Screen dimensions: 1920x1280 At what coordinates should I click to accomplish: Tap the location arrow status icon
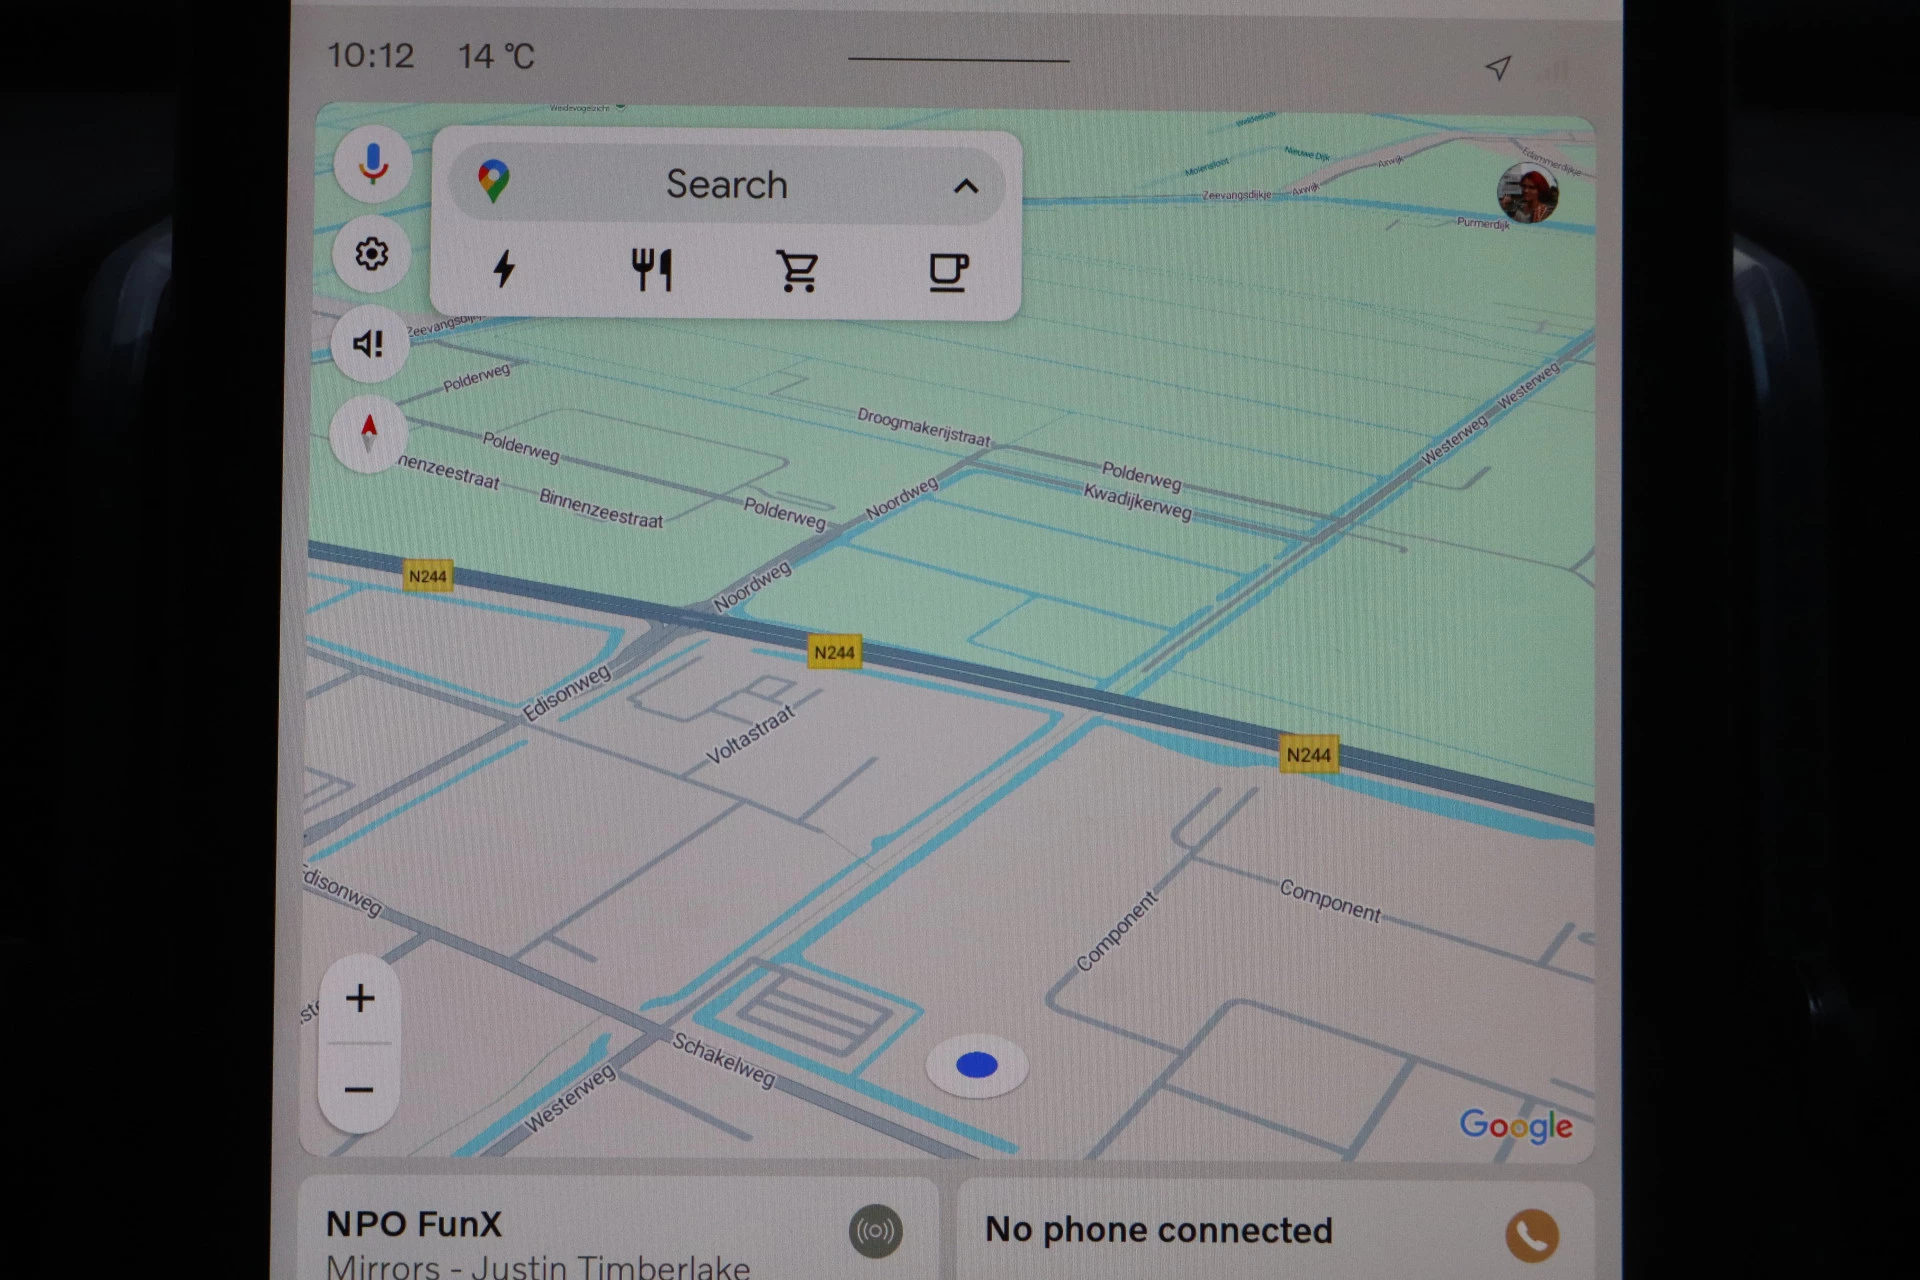point(1497,67)
